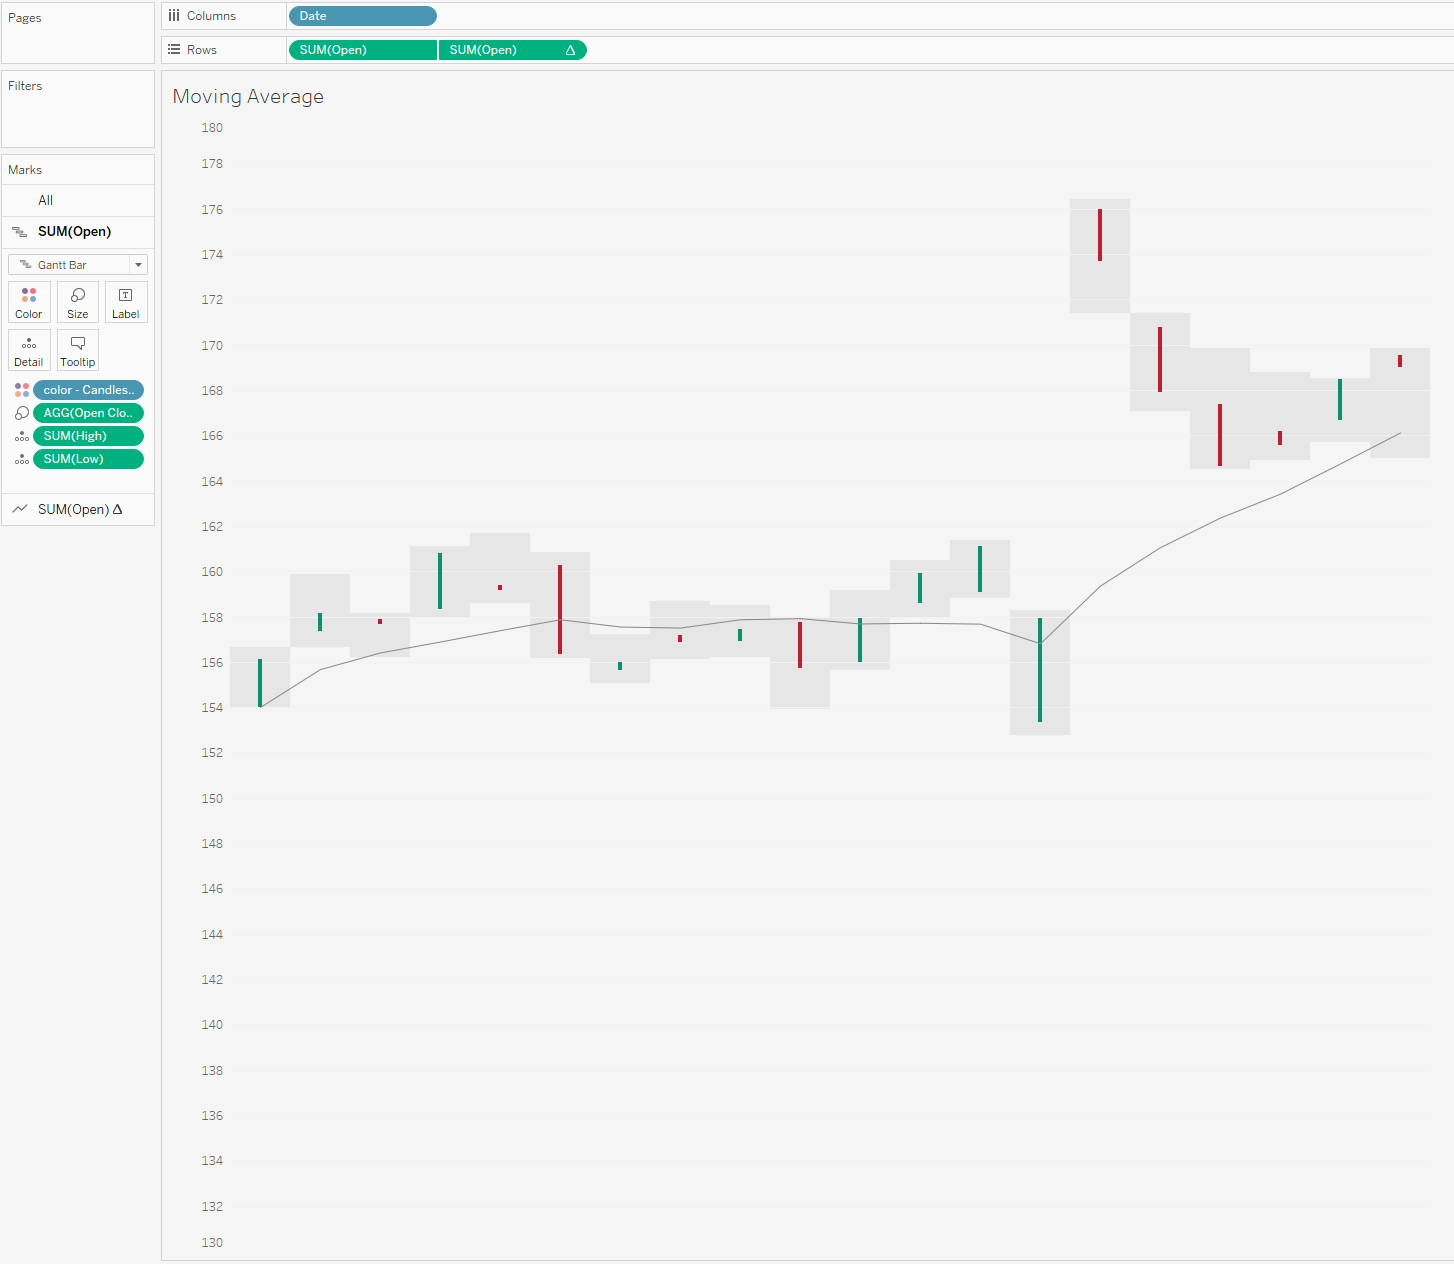
Task: Click the Date pill on Columns shelf
Action: point(362,16)
